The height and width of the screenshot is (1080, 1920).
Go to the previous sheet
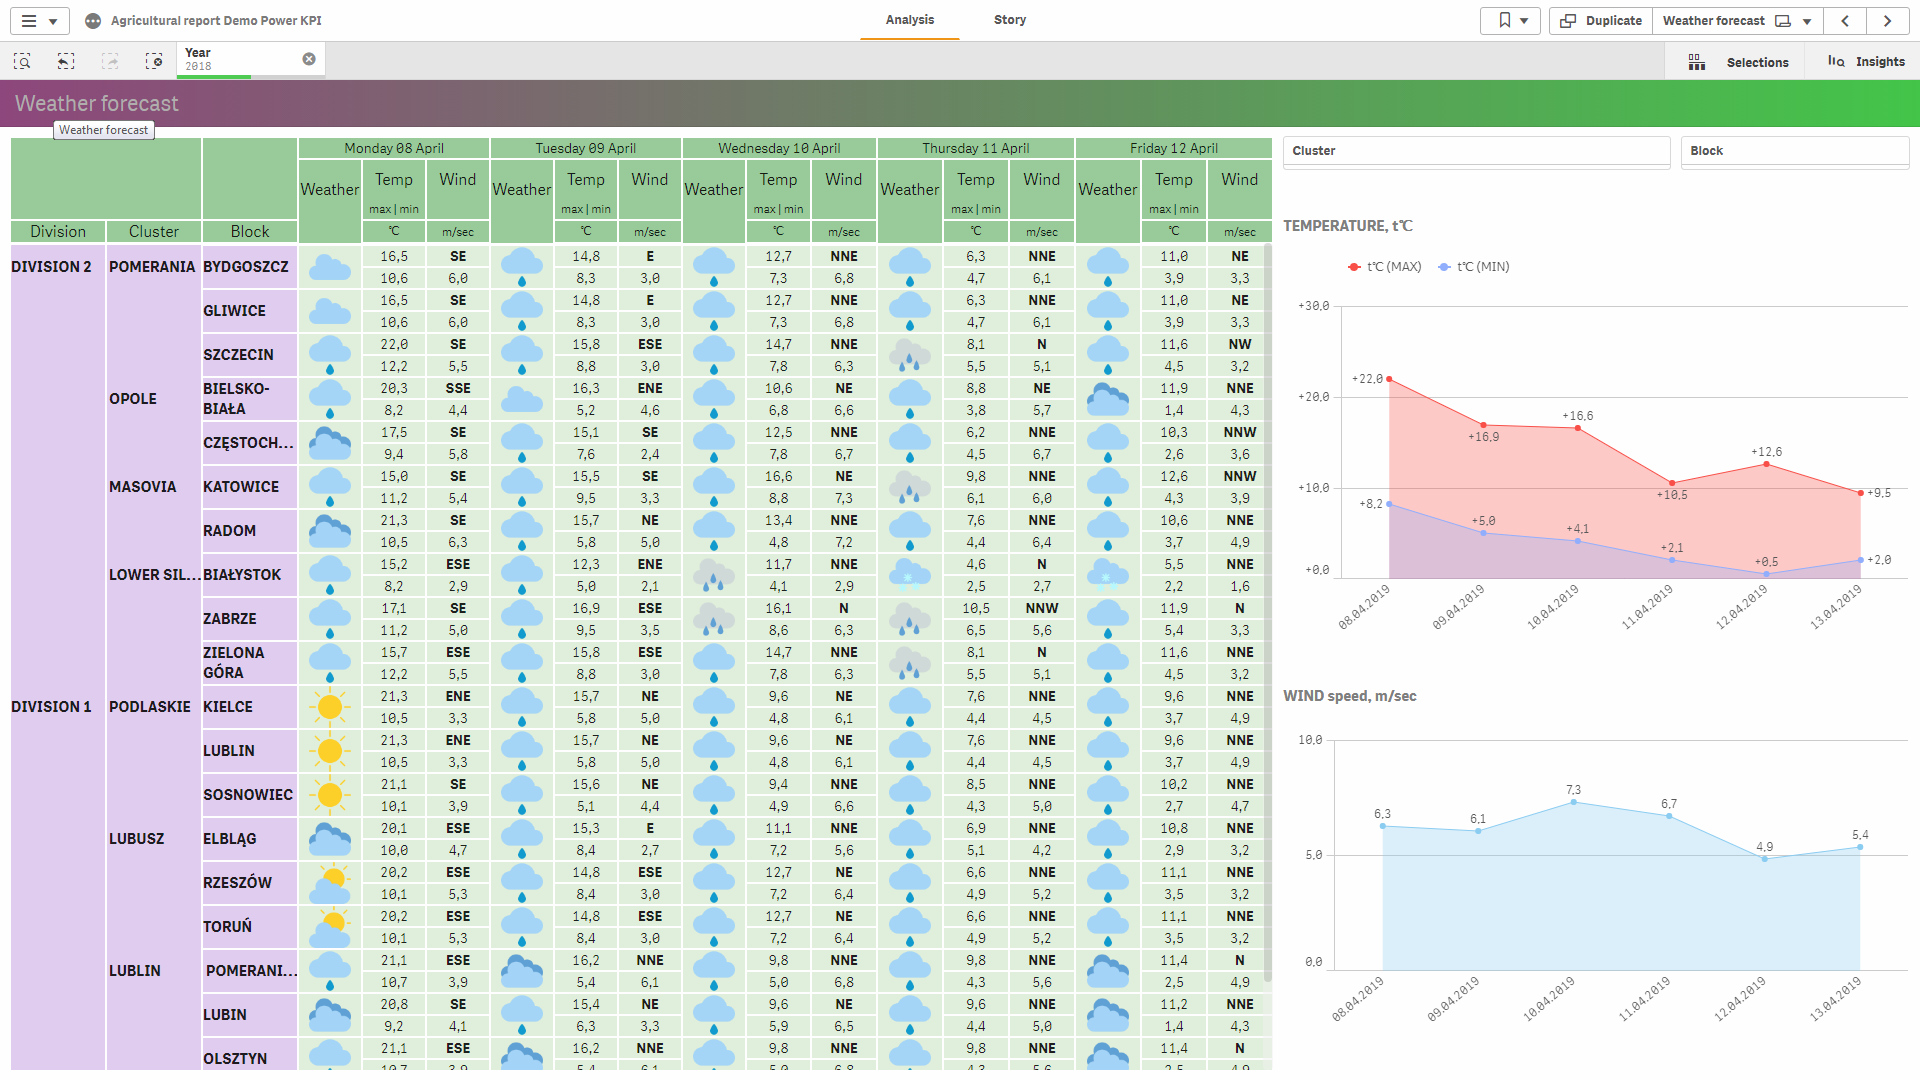1845,20
